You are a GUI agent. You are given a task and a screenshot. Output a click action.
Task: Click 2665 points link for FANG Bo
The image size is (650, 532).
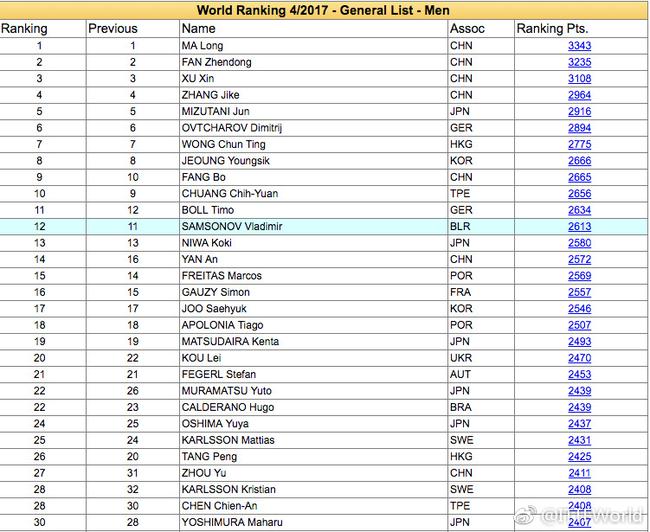579,177
